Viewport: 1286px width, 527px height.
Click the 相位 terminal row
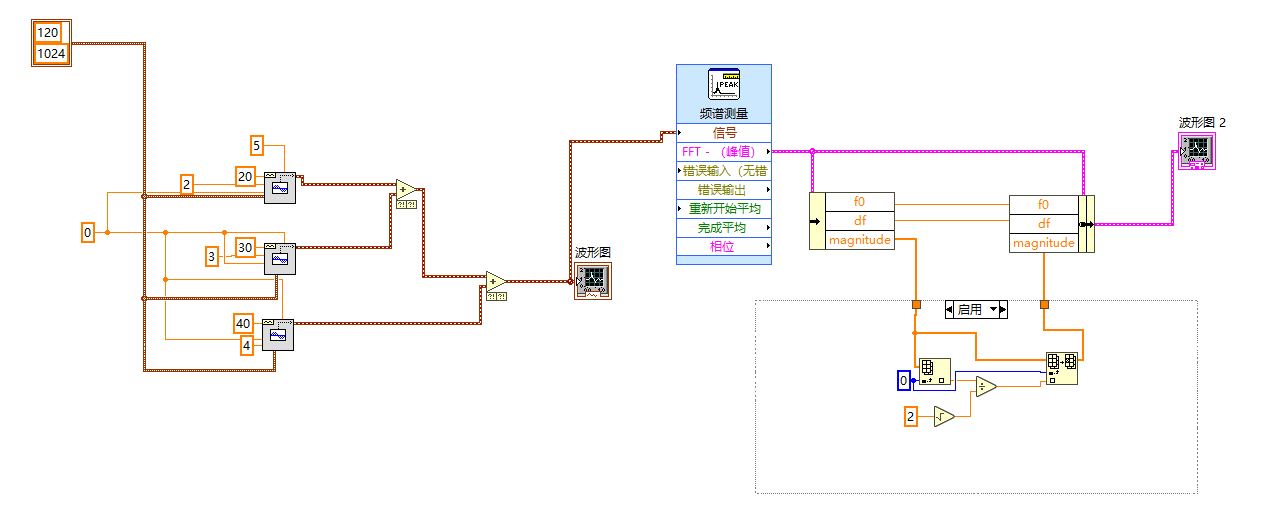pyautogui.click(x=724, y=246)
